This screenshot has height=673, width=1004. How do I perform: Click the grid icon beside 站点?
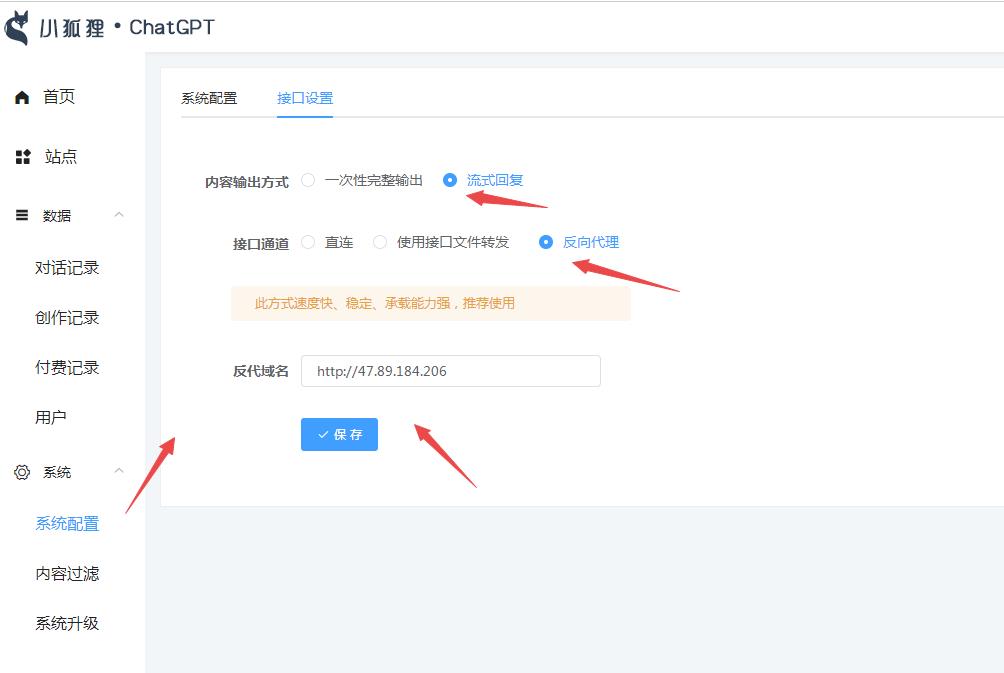pos(23,157)
